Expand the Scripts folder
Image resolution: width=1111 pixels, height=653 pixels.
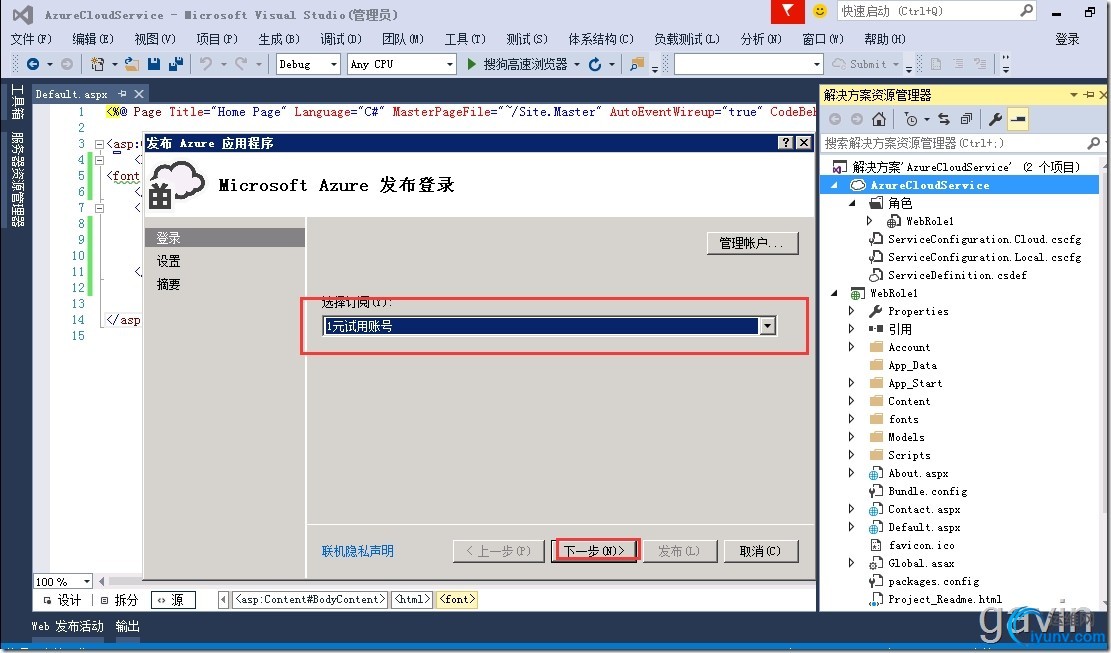point(852,455)
